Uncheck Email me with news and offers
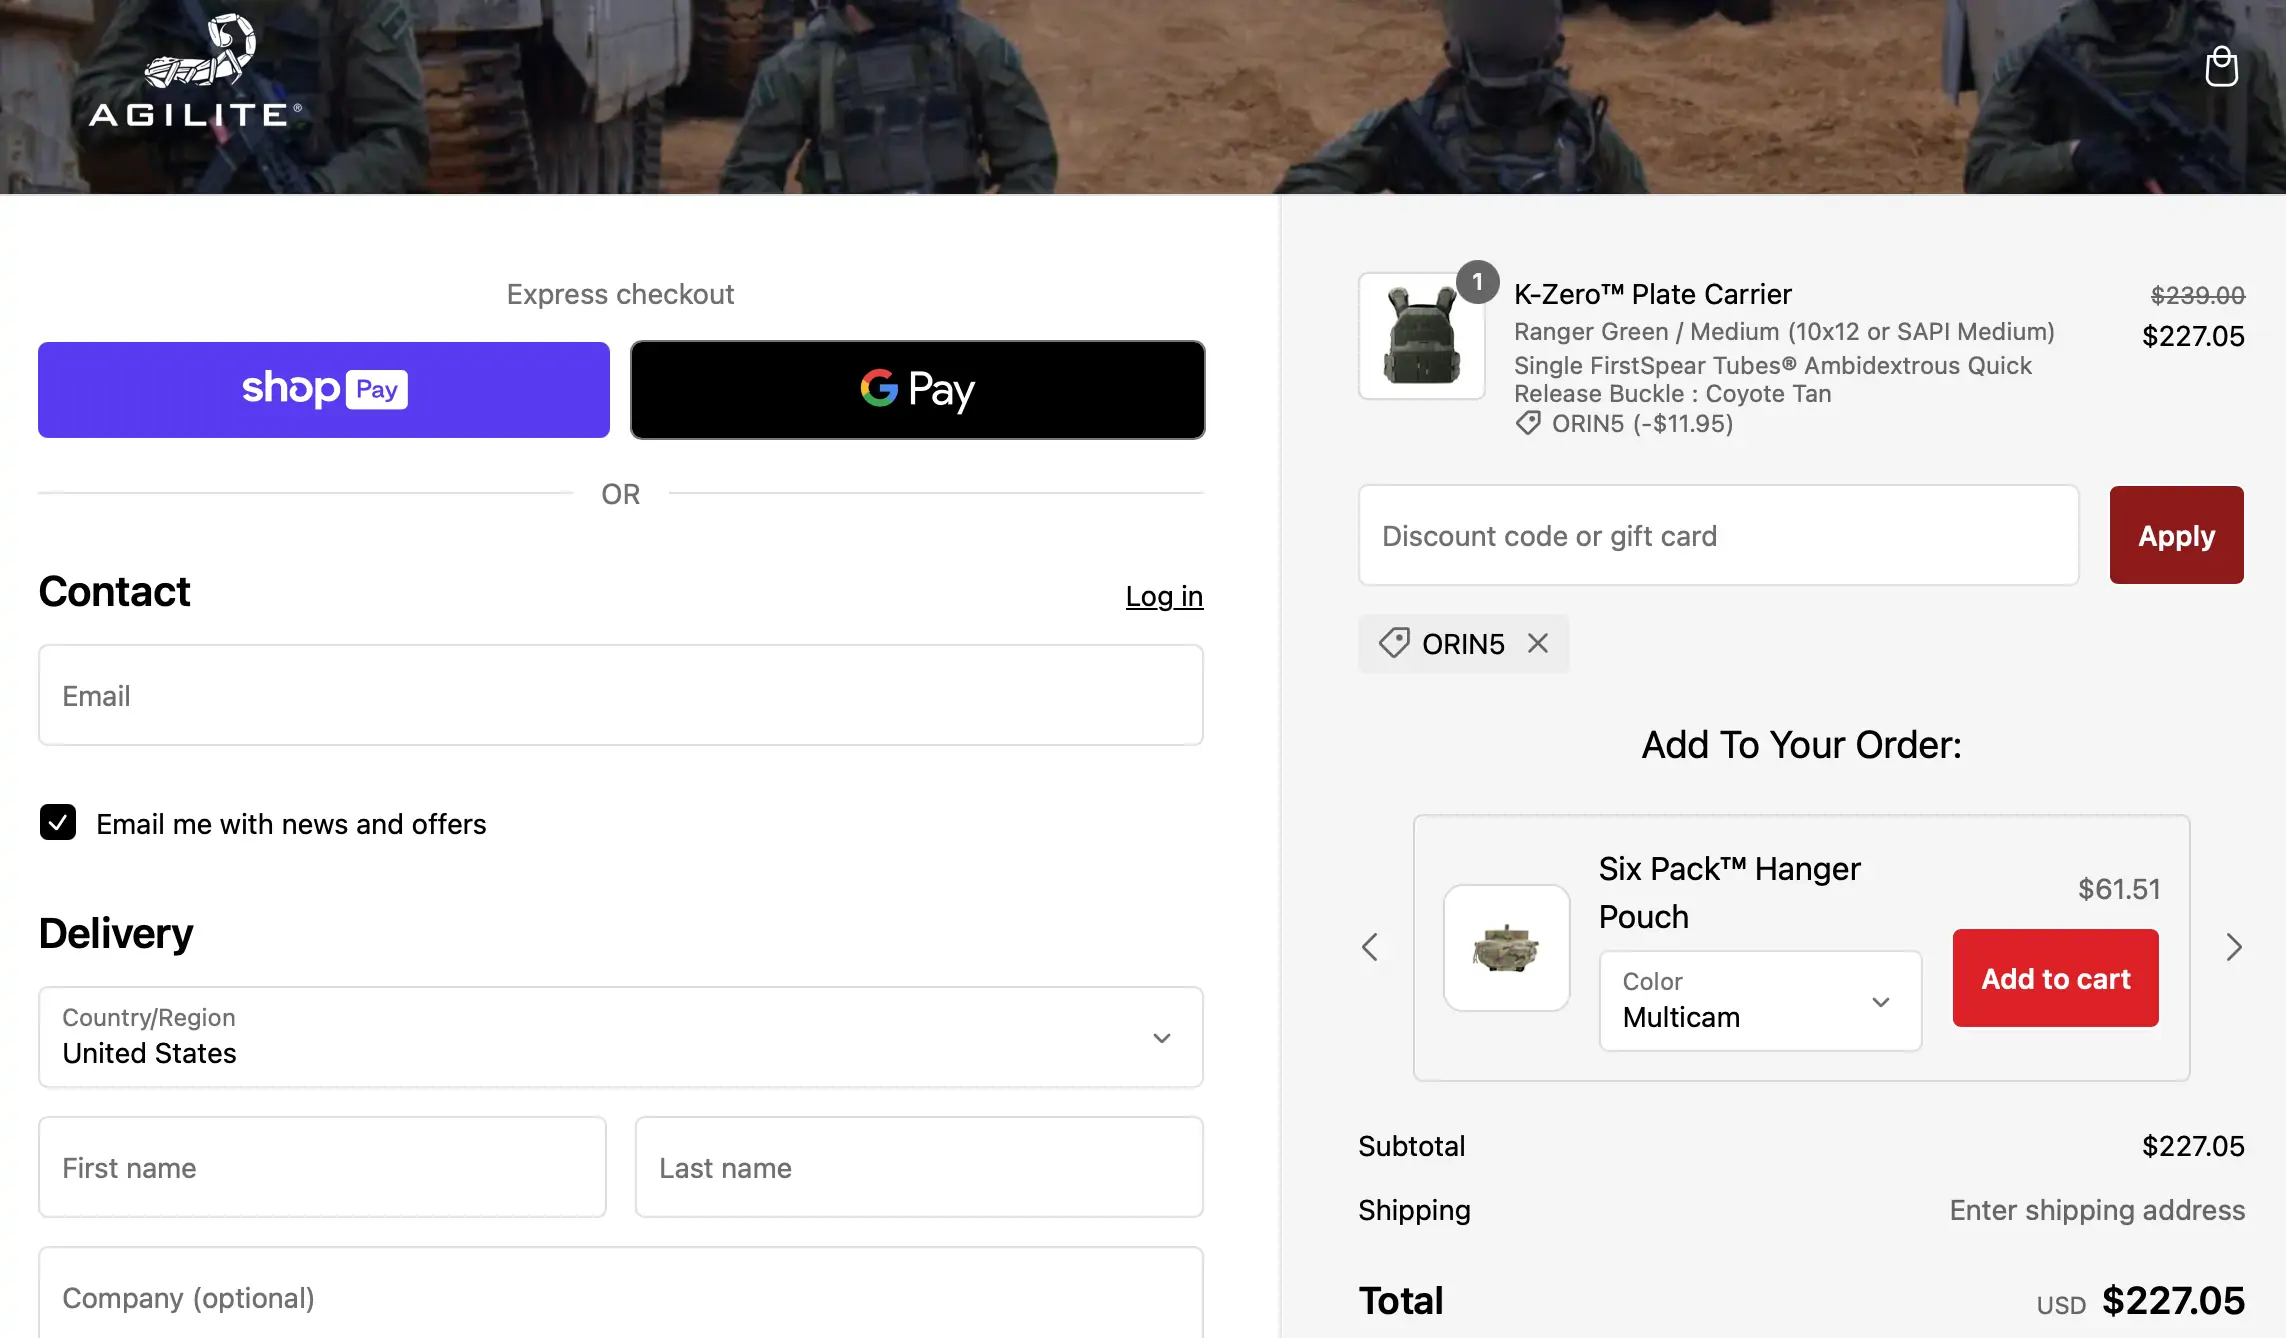The image size is (2286, 1338). [x=58, y=822]
